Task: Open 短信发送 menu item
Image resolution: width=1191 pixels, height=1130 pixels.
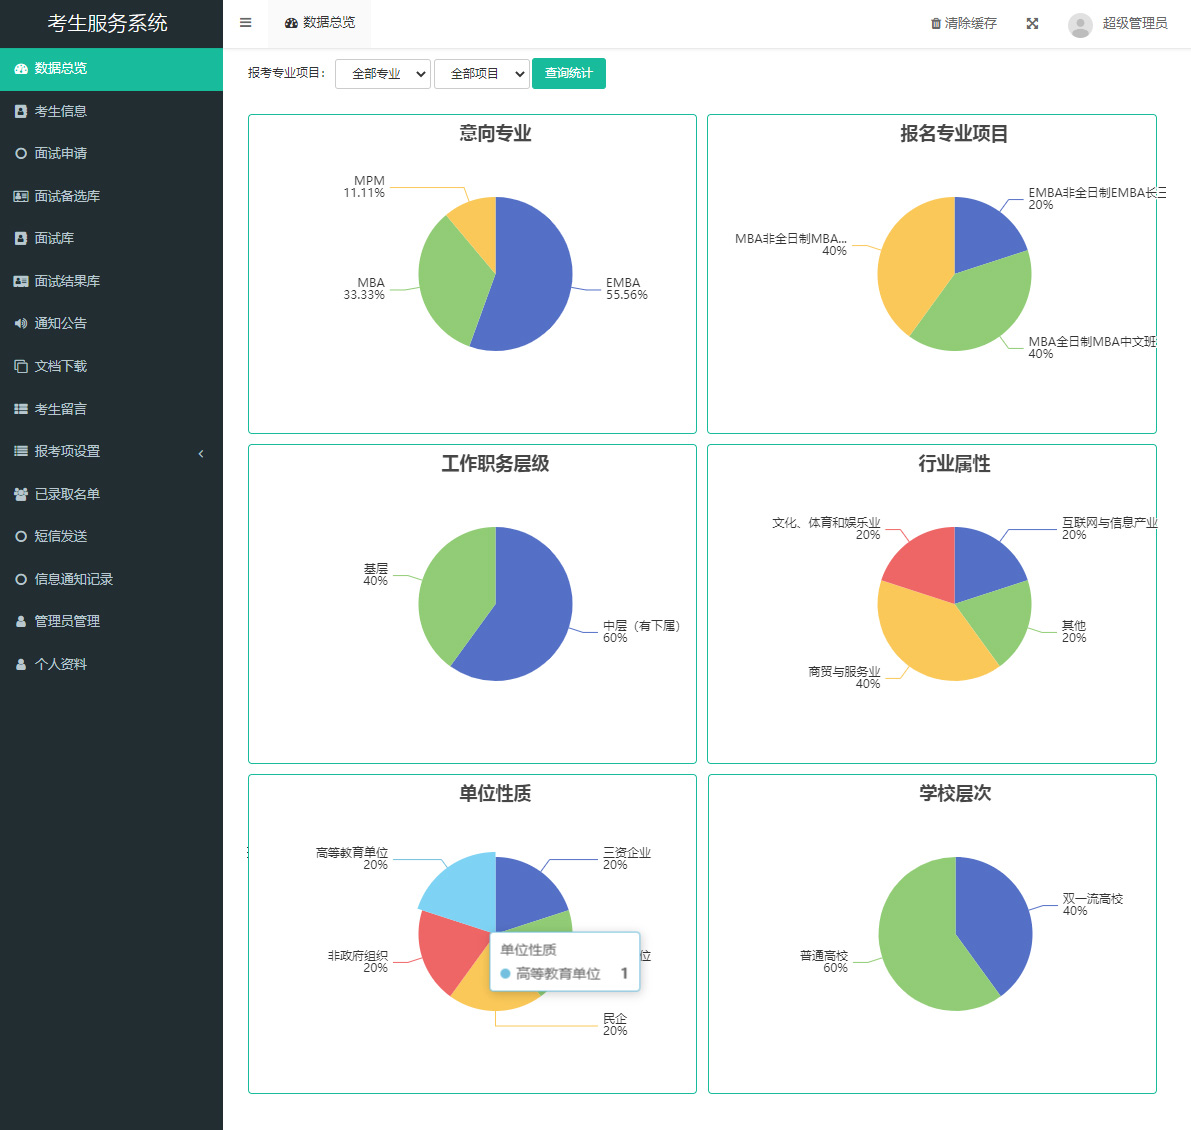Action: tap(60, 536)
